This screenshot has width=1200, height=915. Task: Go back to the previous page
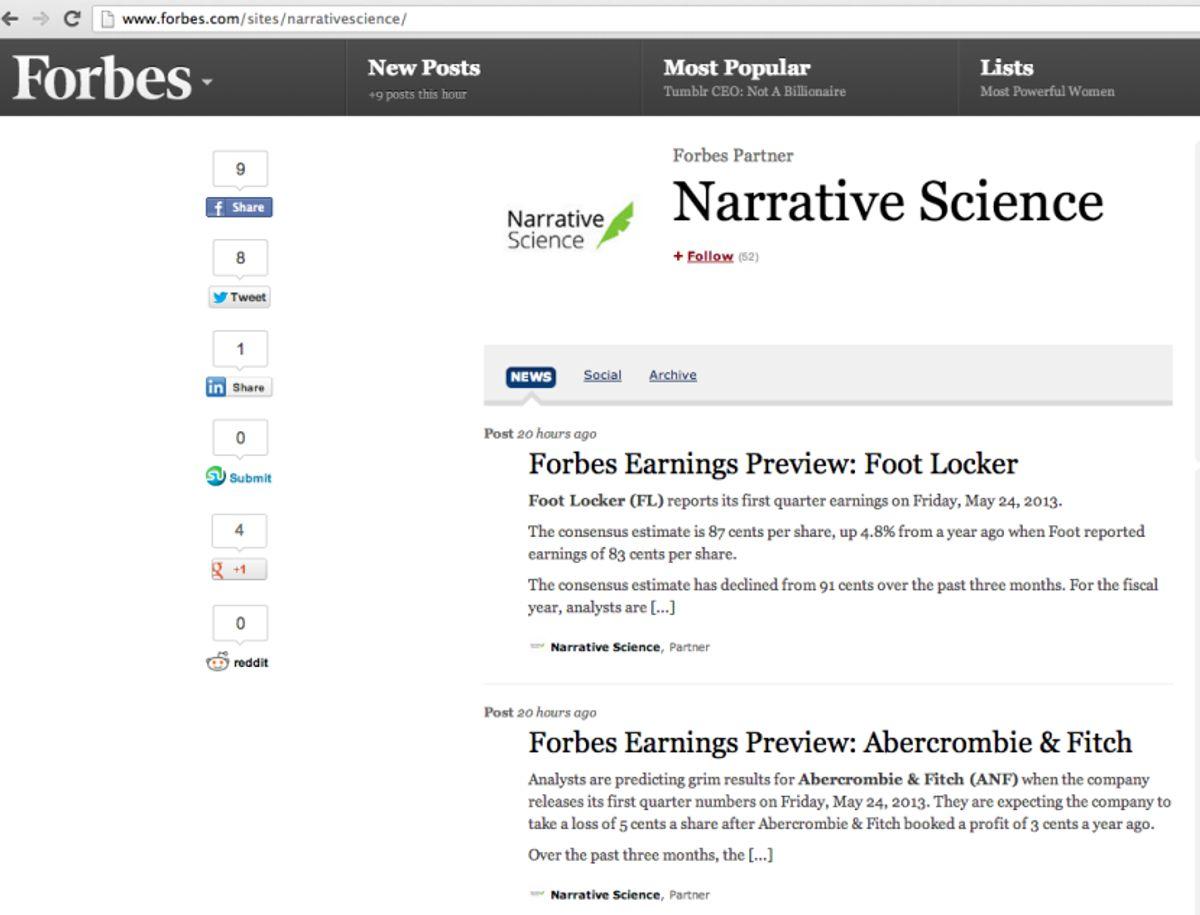click(x=11, y=18)
